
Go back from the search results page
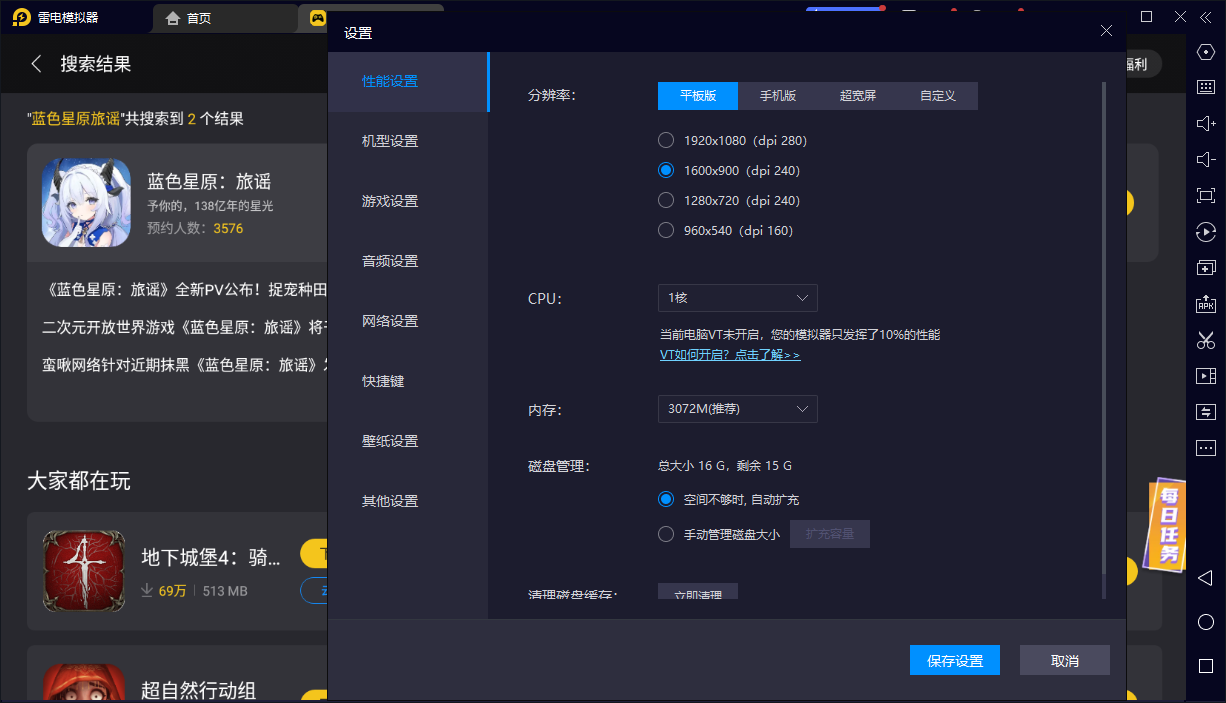[36, 64]
